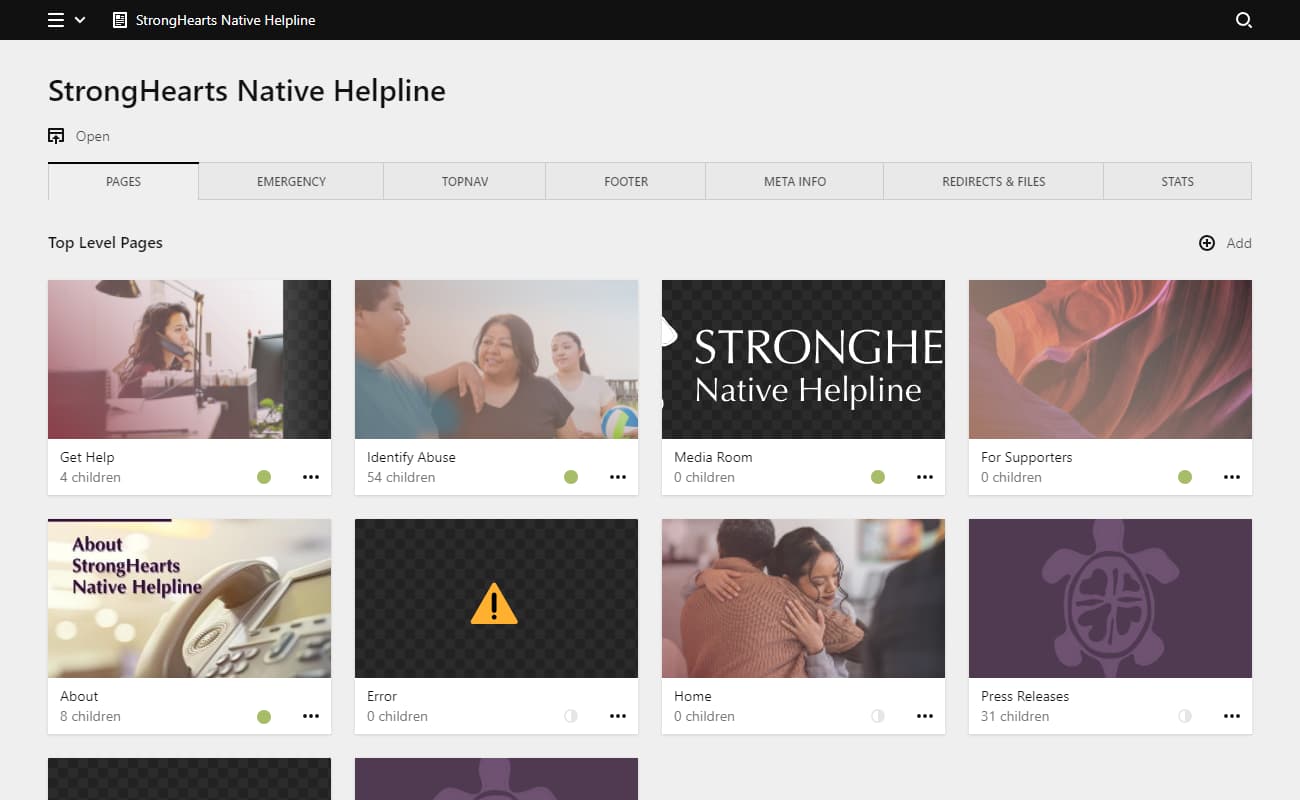
Task: Click '4 children' under Get Help
Action: (90, 477)
